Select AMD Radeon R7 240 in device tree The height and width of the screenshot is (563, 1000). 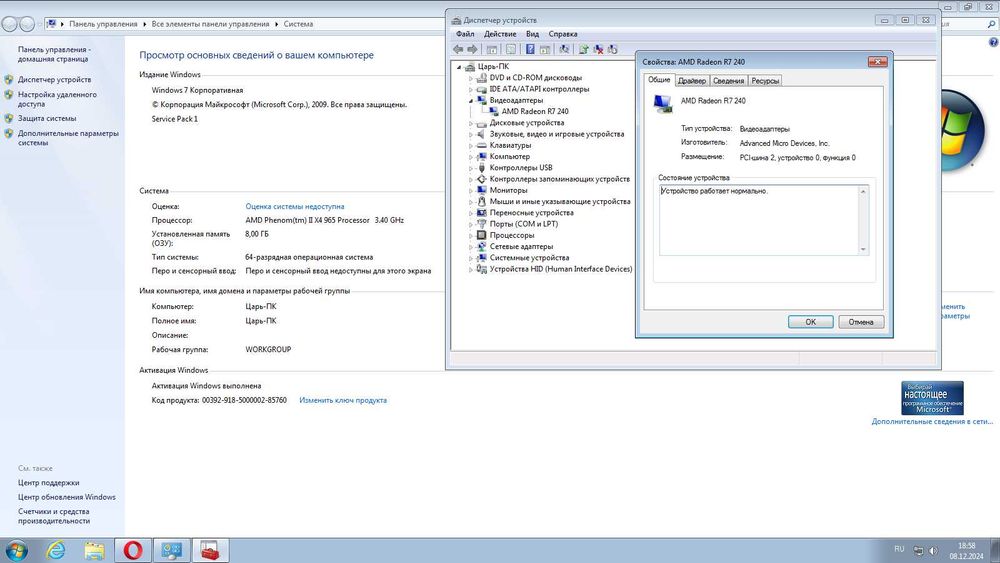pos(535,112)
